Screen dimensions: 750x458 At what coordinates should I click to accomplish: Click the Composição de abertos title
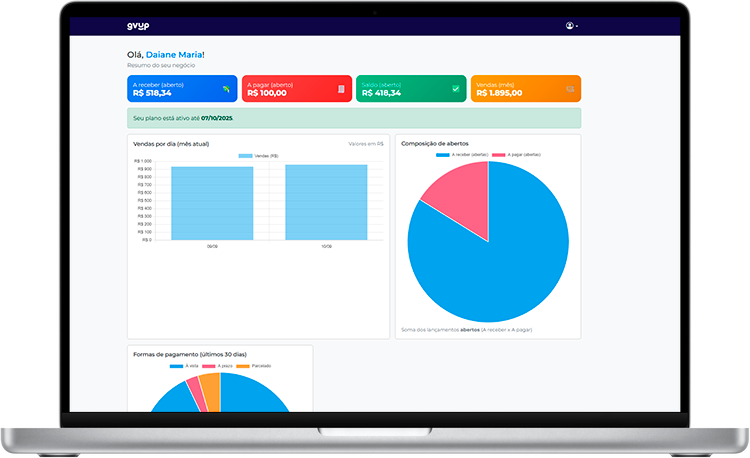coord(435,143)
